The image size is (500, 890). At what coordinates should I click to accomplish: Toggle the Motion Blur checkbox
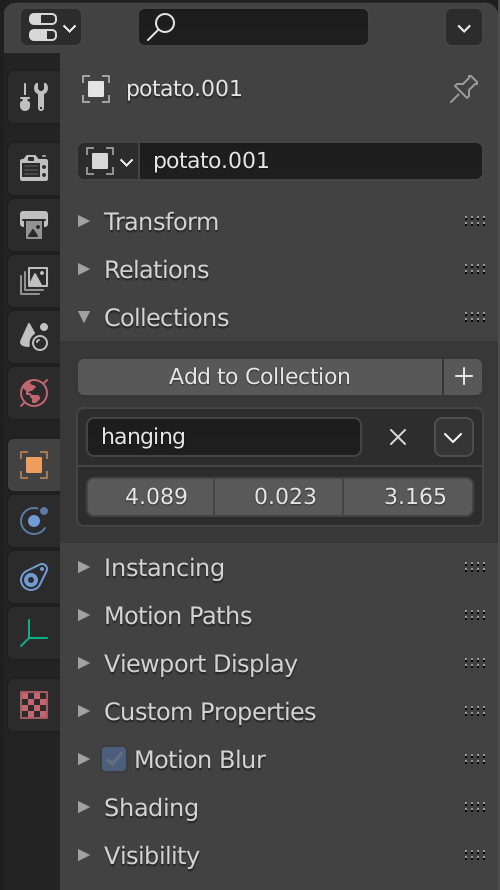pos(114,759)
